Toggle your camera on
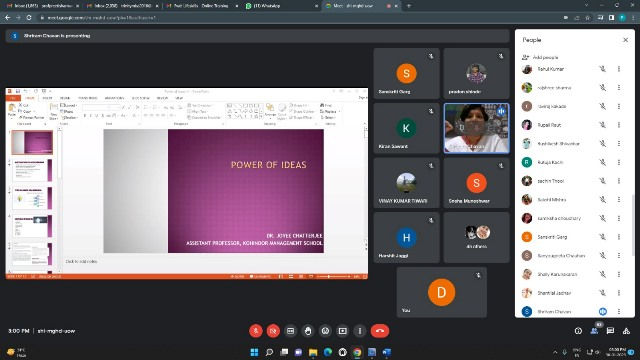The height and width of the screenshot is (360, 640). 273,331
